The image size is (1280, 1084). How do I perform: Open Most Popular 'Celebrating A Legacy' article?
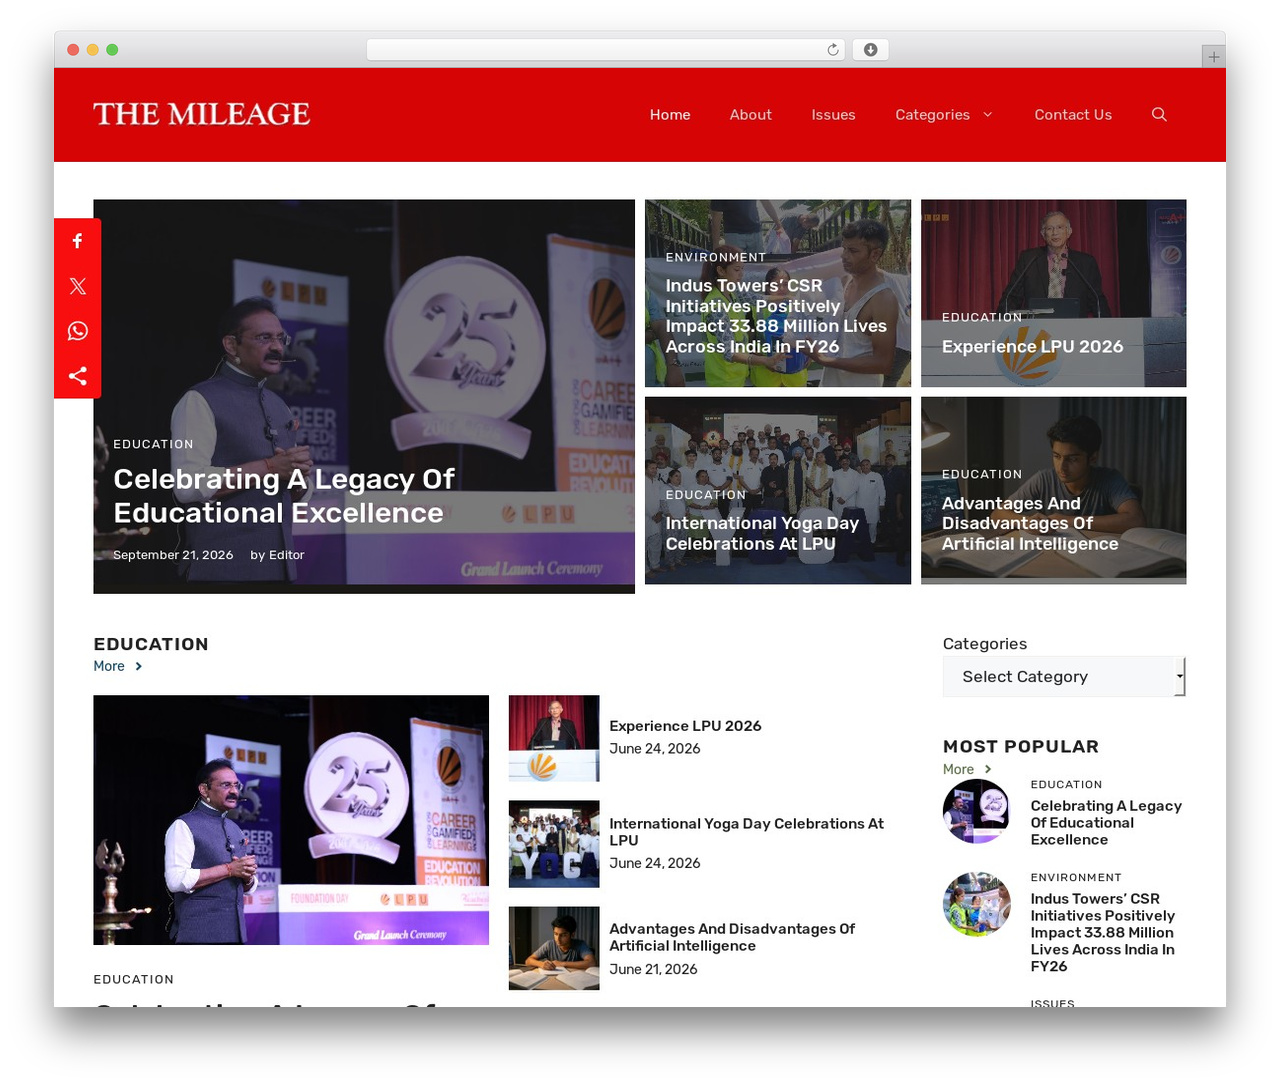(1106, 823)
